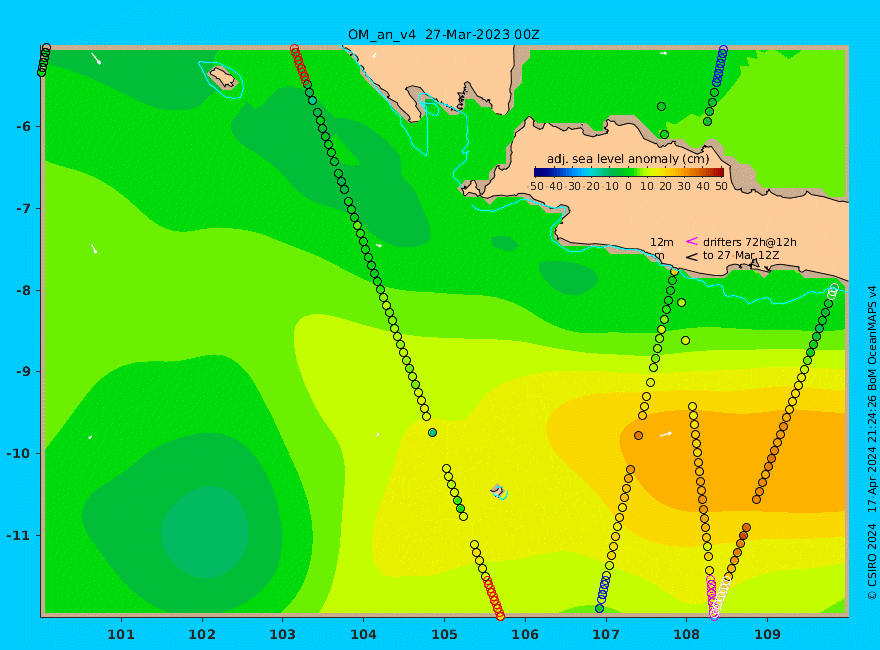Viewport: 880px width, 650px height.
Task: Click the isolated green circle near longitude 107.7, latitude -6.1
Action: click(x=664, y=135)
